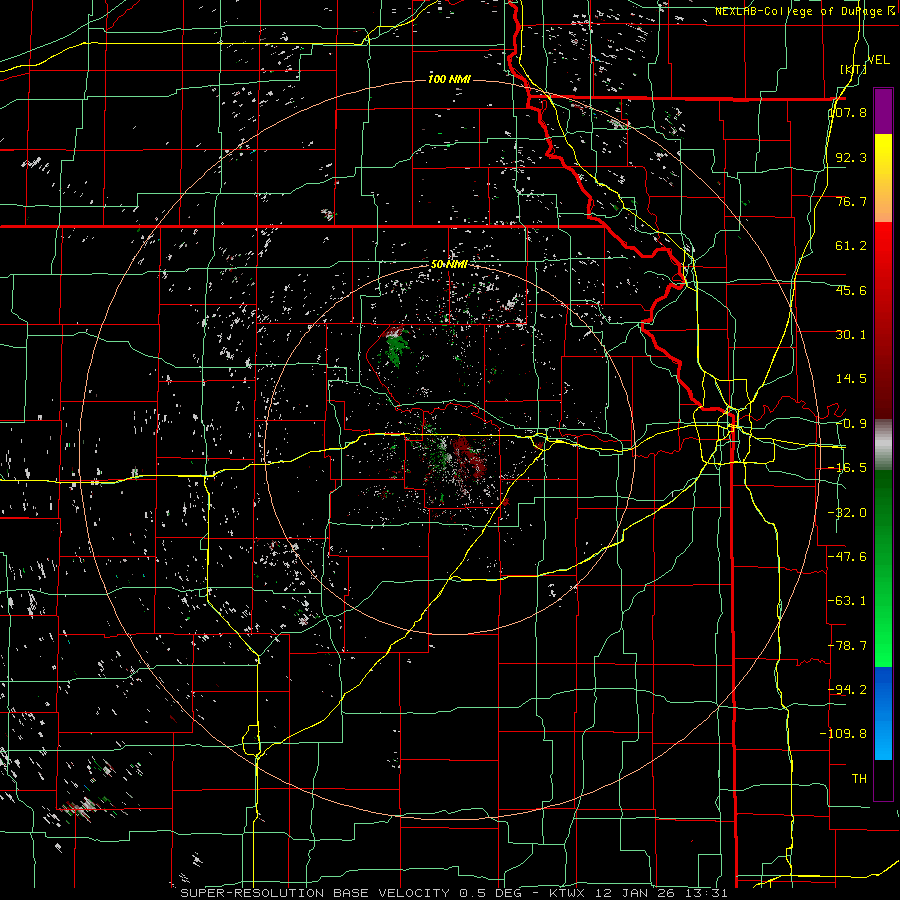Click the red segment of the velocity color bar
The height and width of the screenshot is (900, 900).
883,320
